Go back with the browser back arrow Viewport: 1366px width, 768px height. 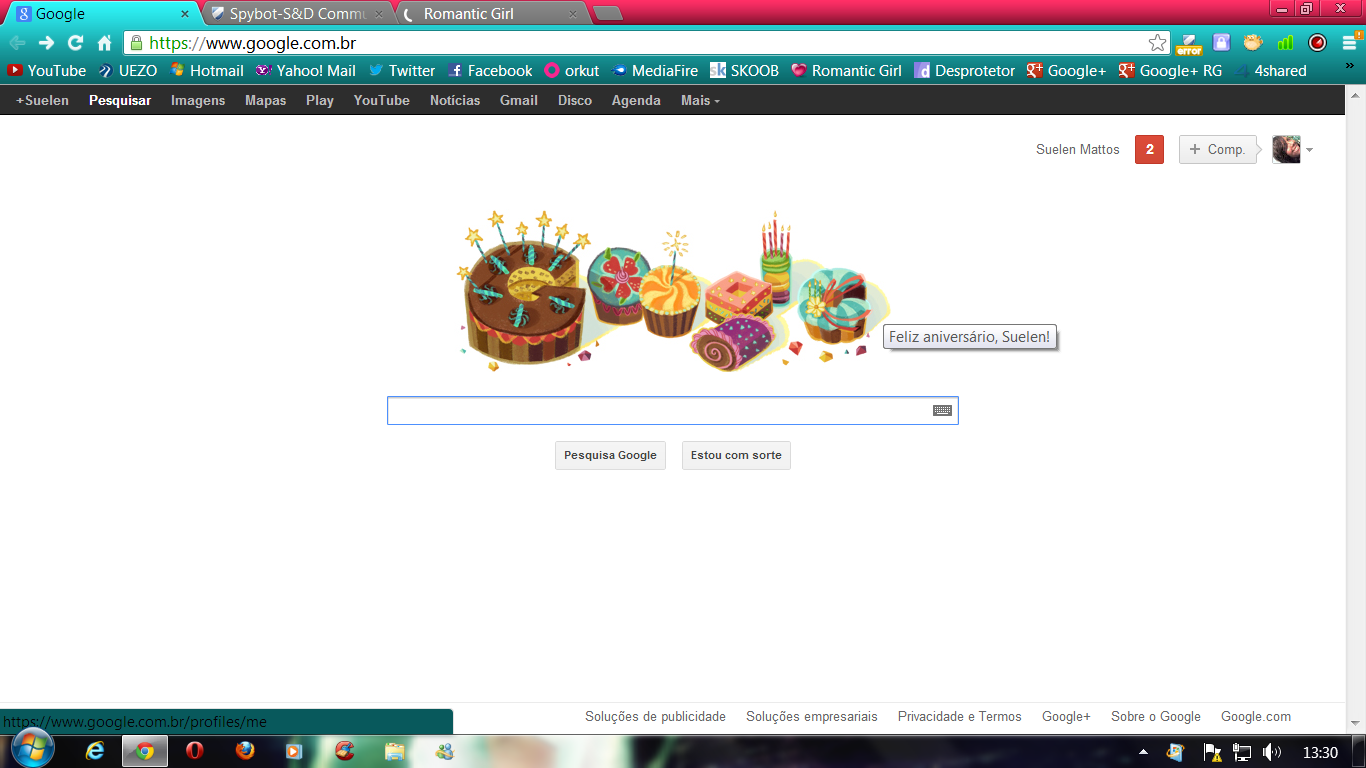pos(17,43)
